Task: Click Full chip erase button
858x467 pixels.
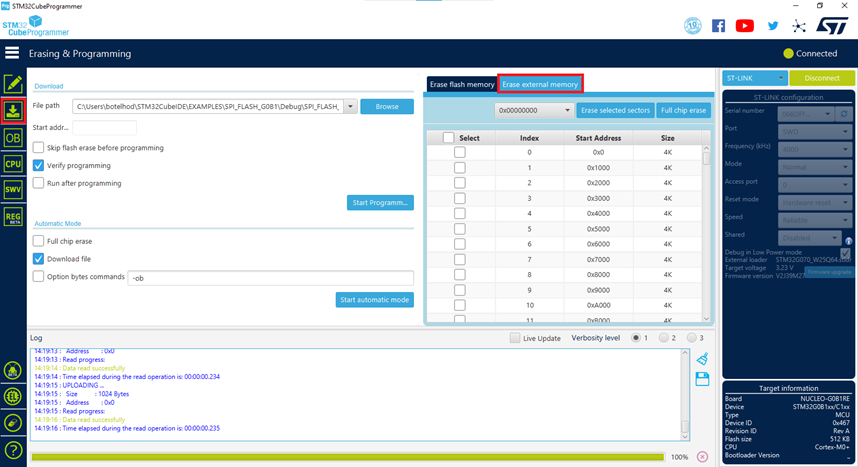Action: 683,110
